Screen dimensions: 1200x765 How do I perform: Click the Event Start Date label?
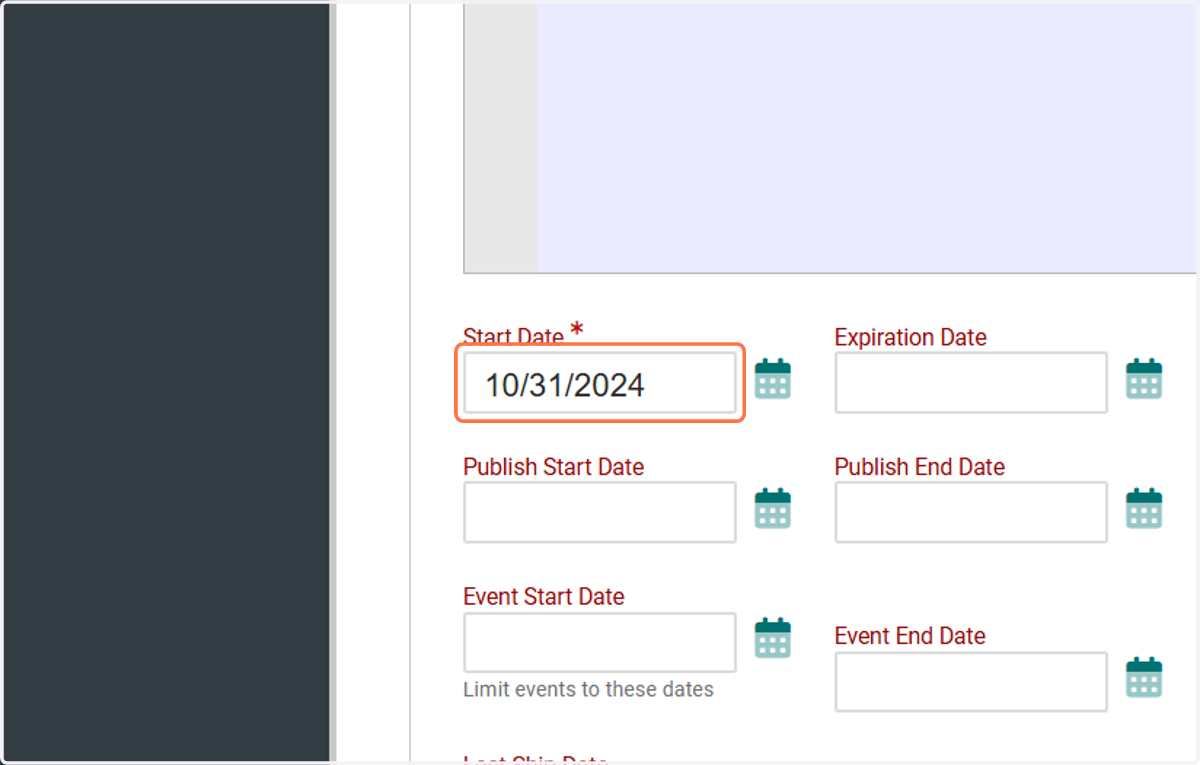click(x=544, y=597)
